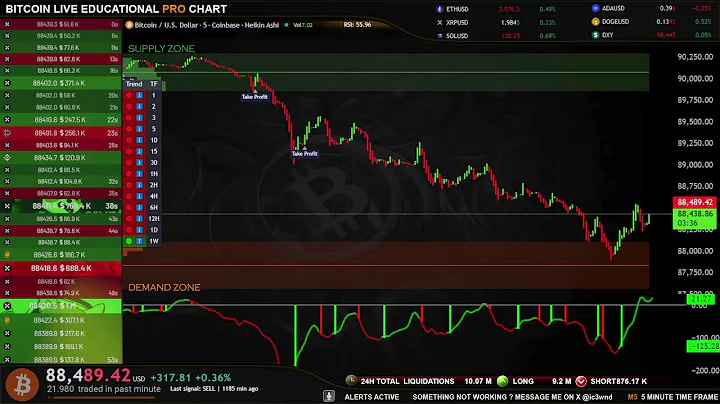This screenshot has height=404, width=720.
Task: Click the dollar icon next to DXY
Action: point(596,35)
